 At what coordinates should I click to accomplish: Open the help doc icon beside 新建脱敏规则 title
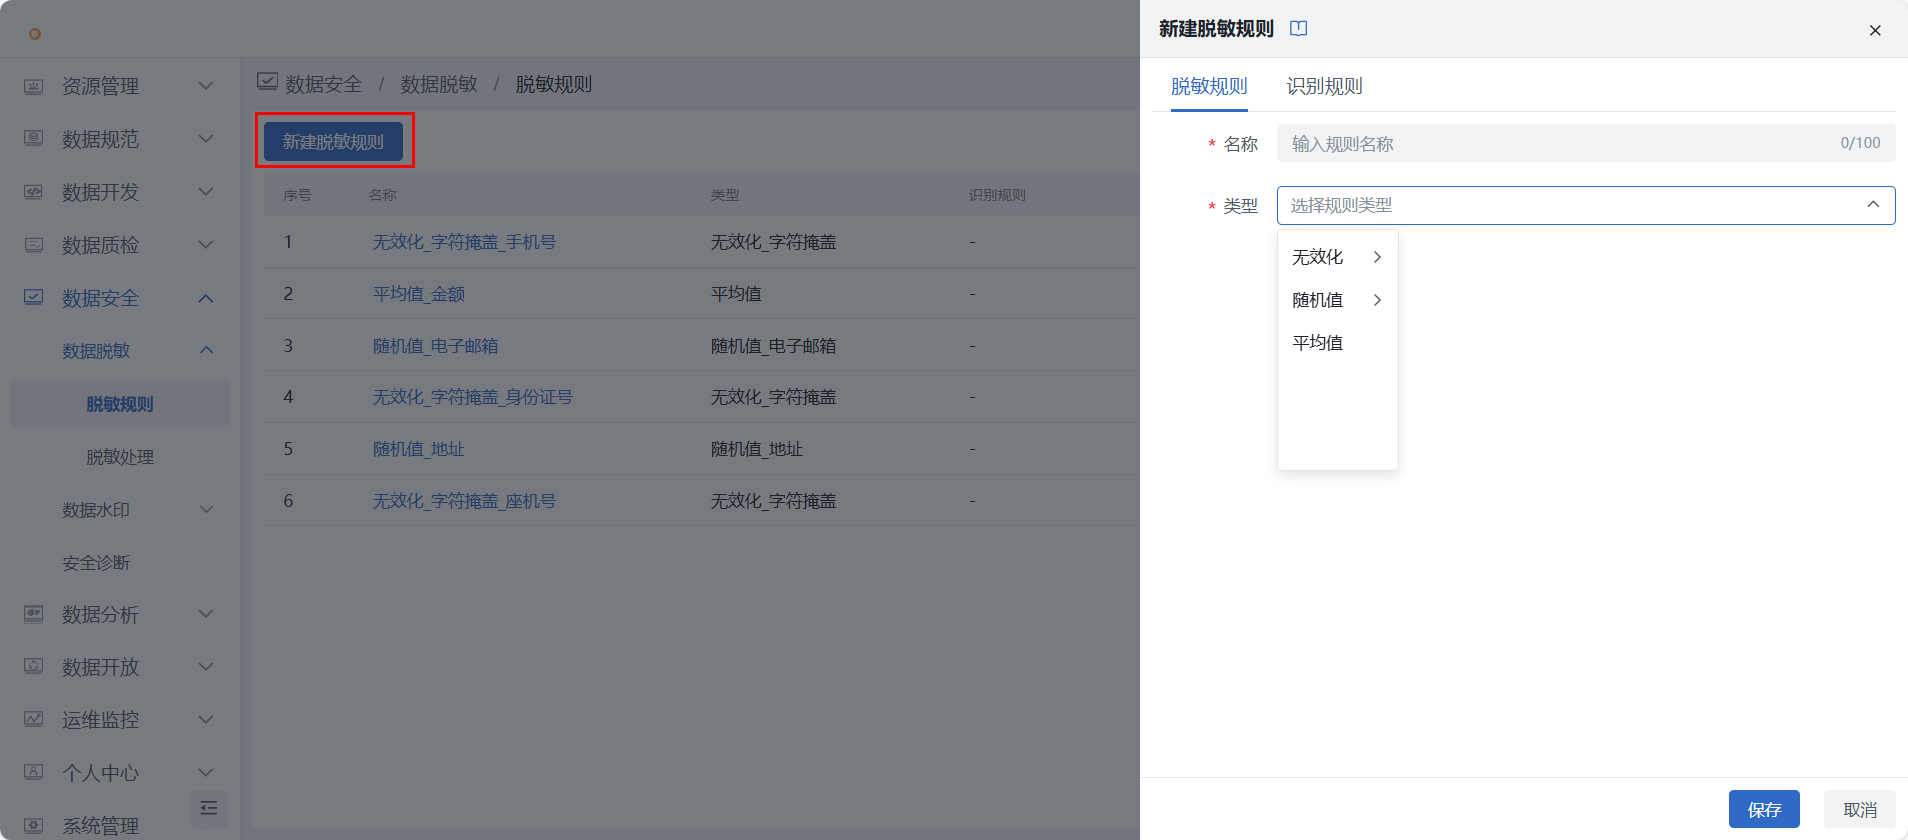pyautogui.click(x=1298, y=29)
